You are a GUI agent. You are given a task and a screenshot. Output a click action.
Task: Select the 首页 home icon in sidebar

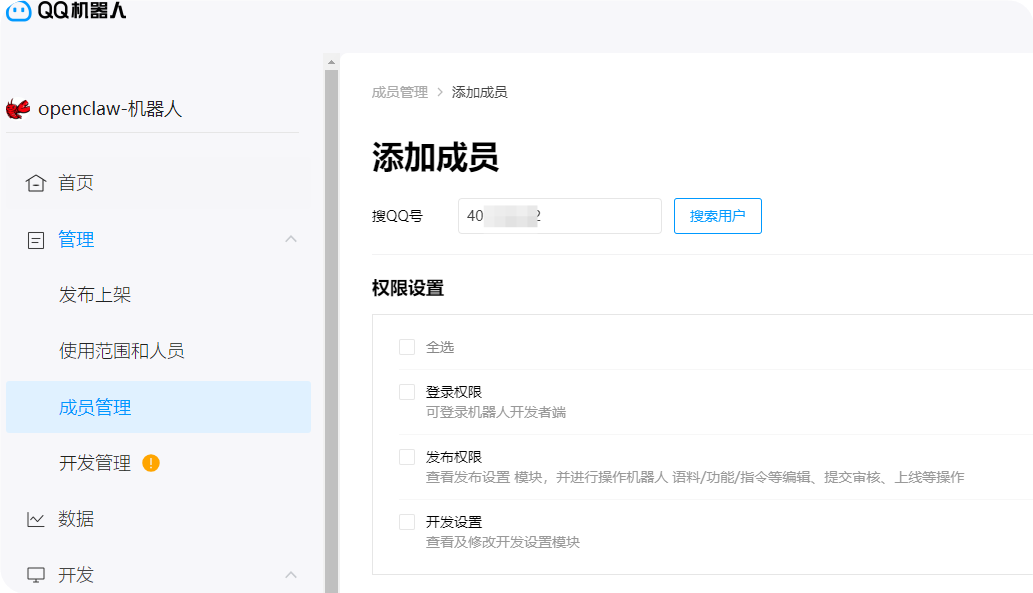click(x=35, y=183)
